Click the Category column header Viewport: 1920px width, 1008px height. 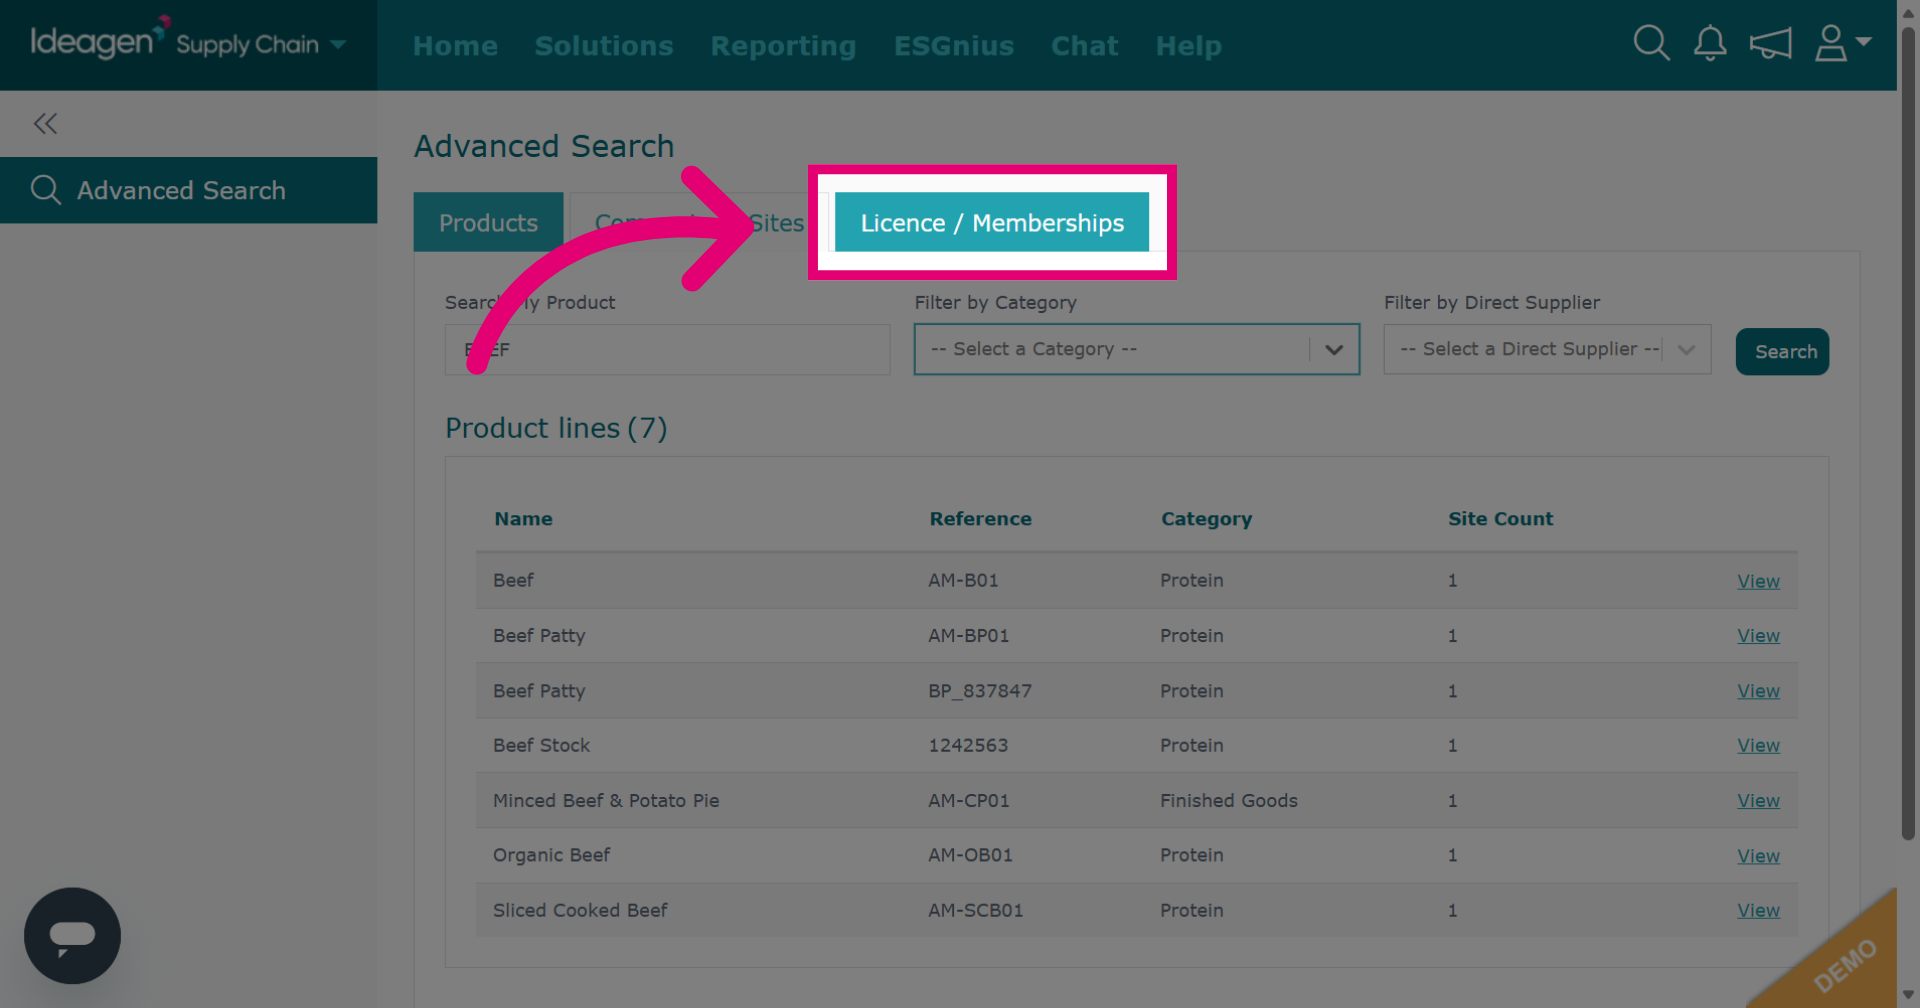point(1206,519)
